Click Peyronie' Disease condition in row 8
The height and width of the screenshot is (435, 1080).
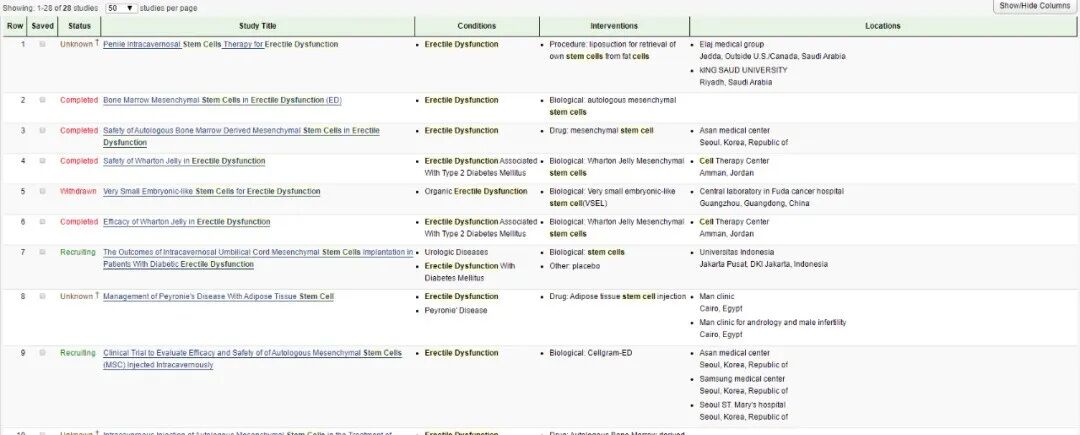[456, 310]
